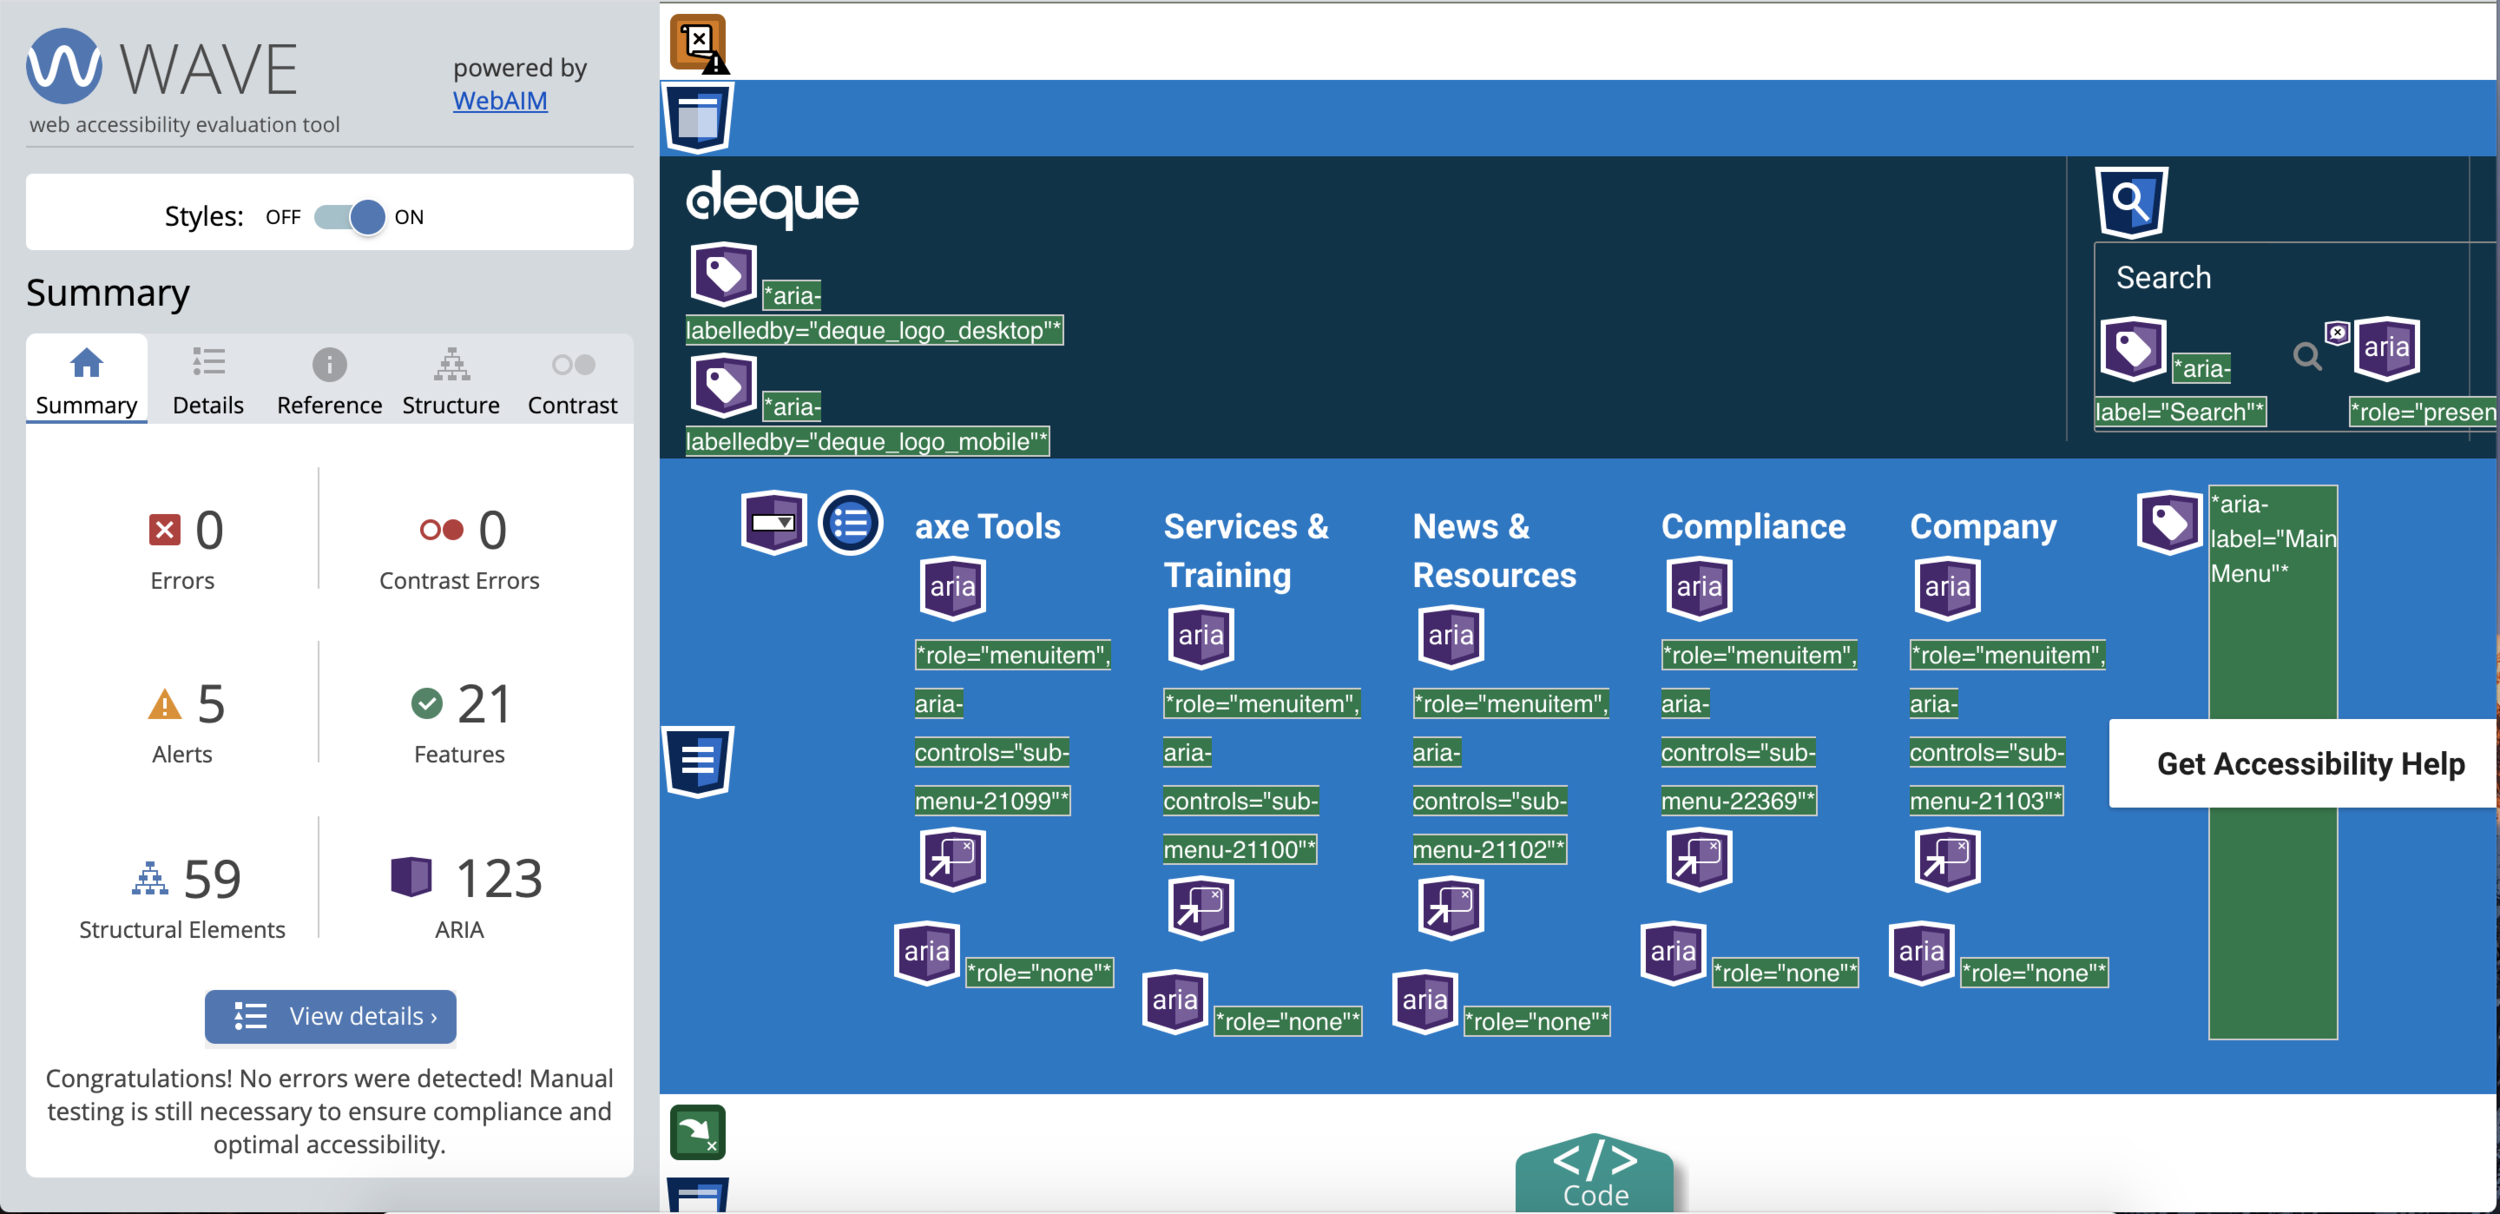2500x1214 pixels.
Task: Click the ARIA icon below axe Tools
Action: coord(952,587)
